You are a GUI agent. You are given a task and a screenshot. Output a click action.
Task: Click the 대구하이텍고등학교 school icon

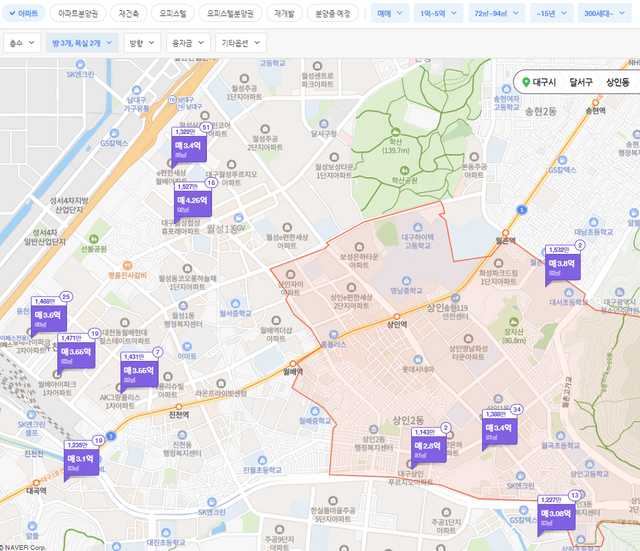click(x=418, y=227)
